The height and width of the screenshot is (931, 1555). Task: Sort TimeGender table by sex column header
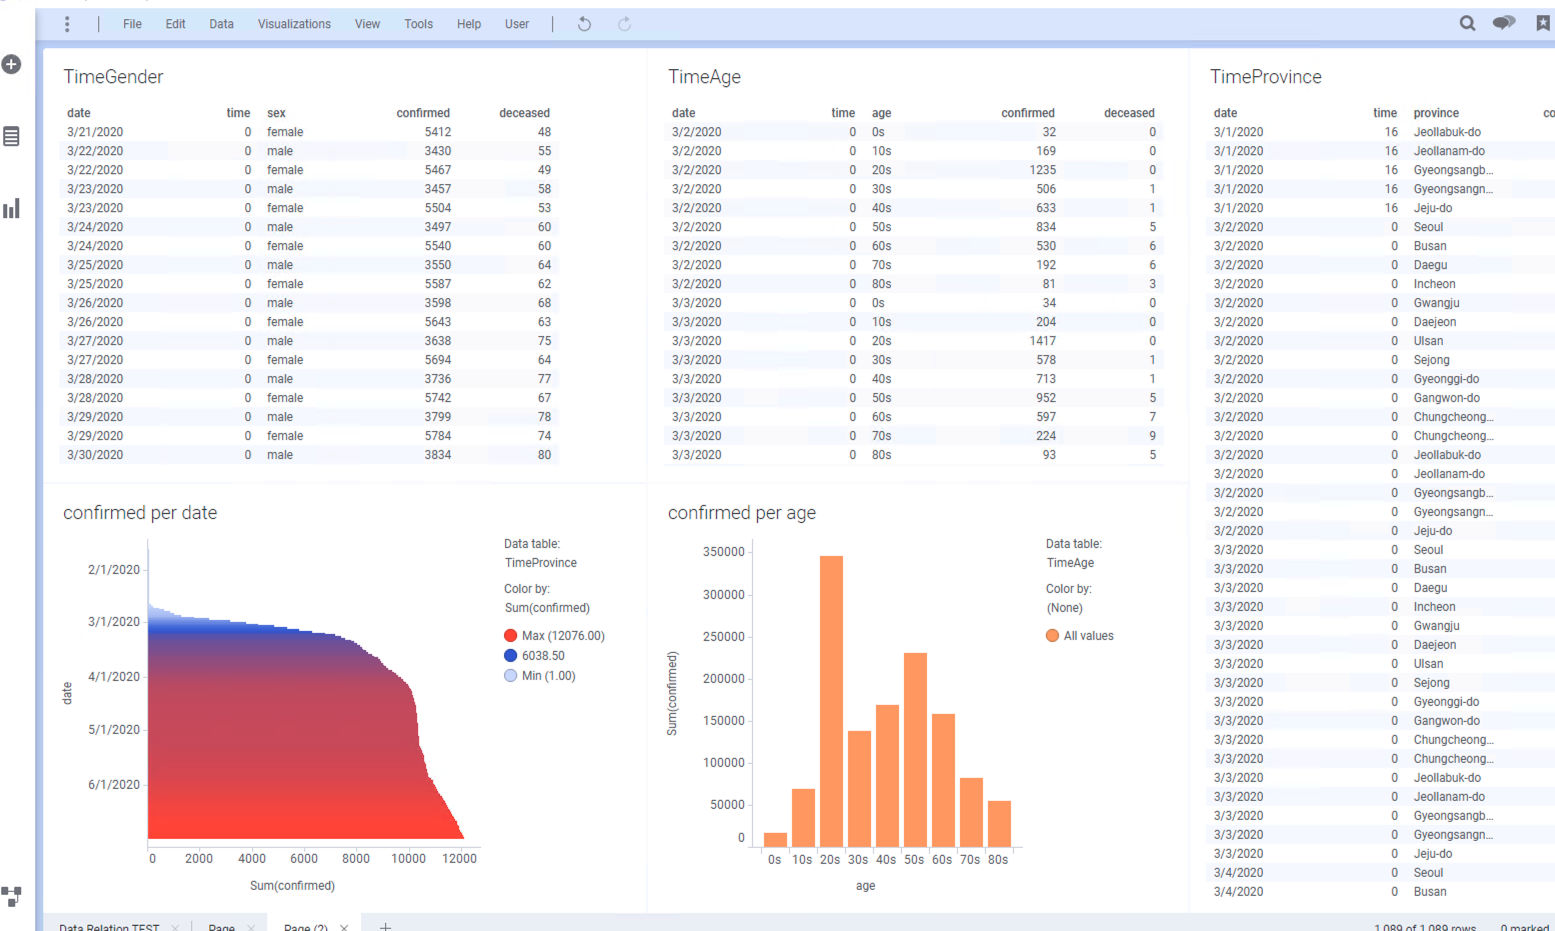(x=276, y=113)
